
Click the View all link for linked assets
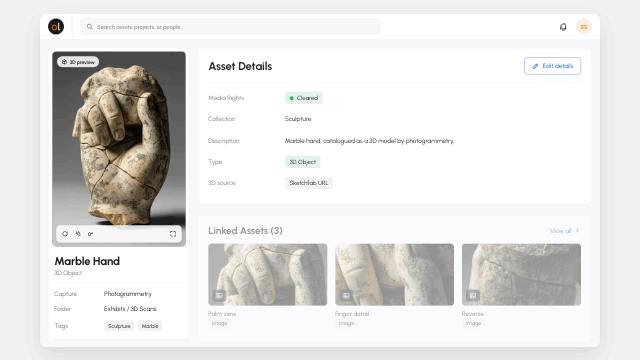pos(560,231)
